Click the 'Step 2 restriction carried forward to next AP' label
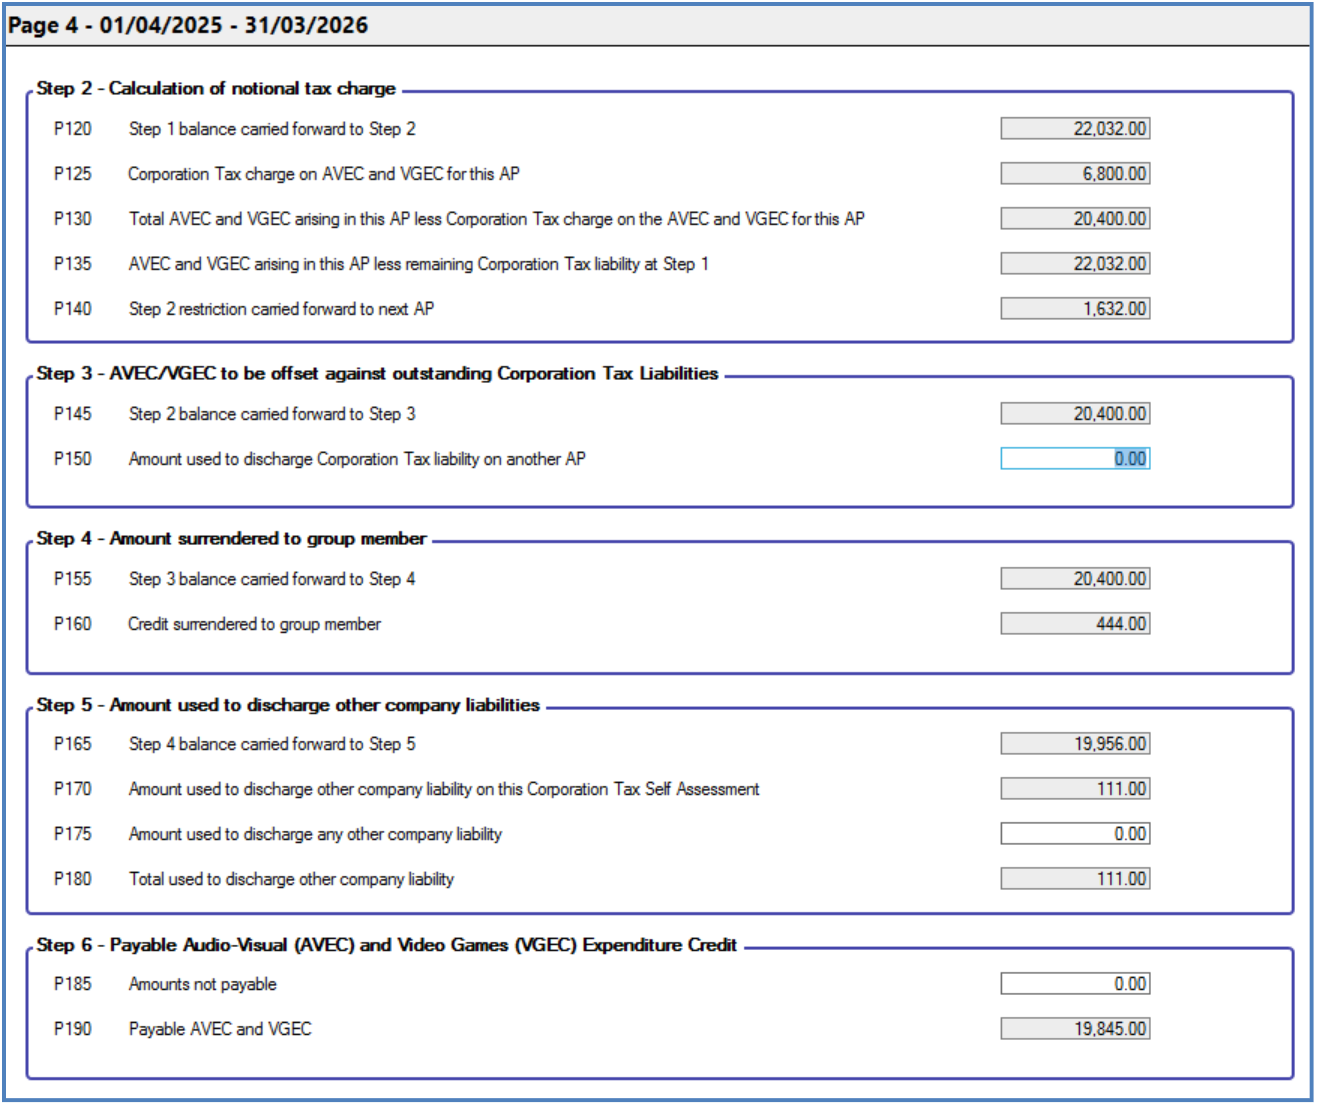This screenshot has width=1317, height=1104. [x=281, y=309]
